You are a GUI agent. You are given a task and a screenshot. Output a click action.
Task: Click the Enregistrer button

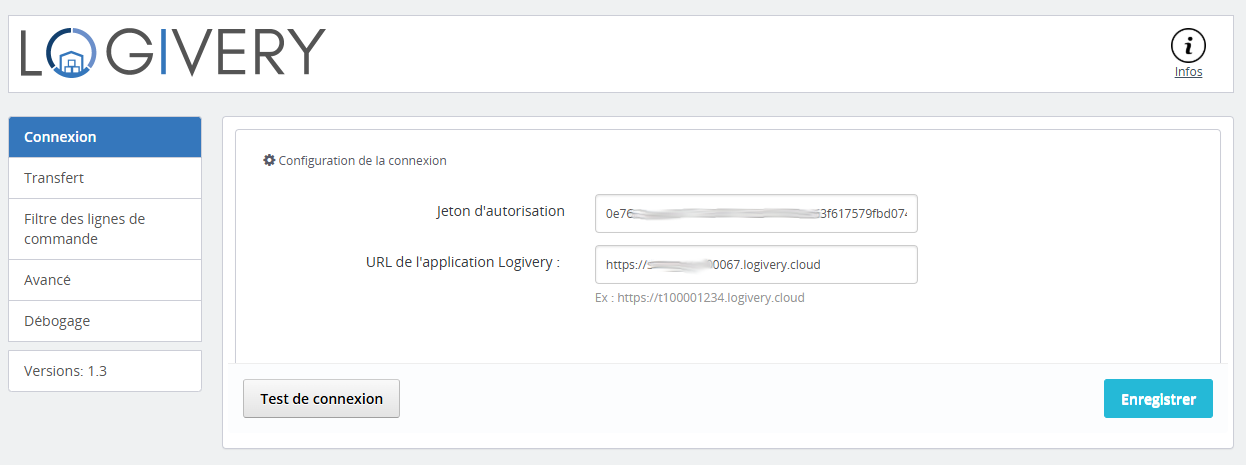click(x=1158, y=399)
